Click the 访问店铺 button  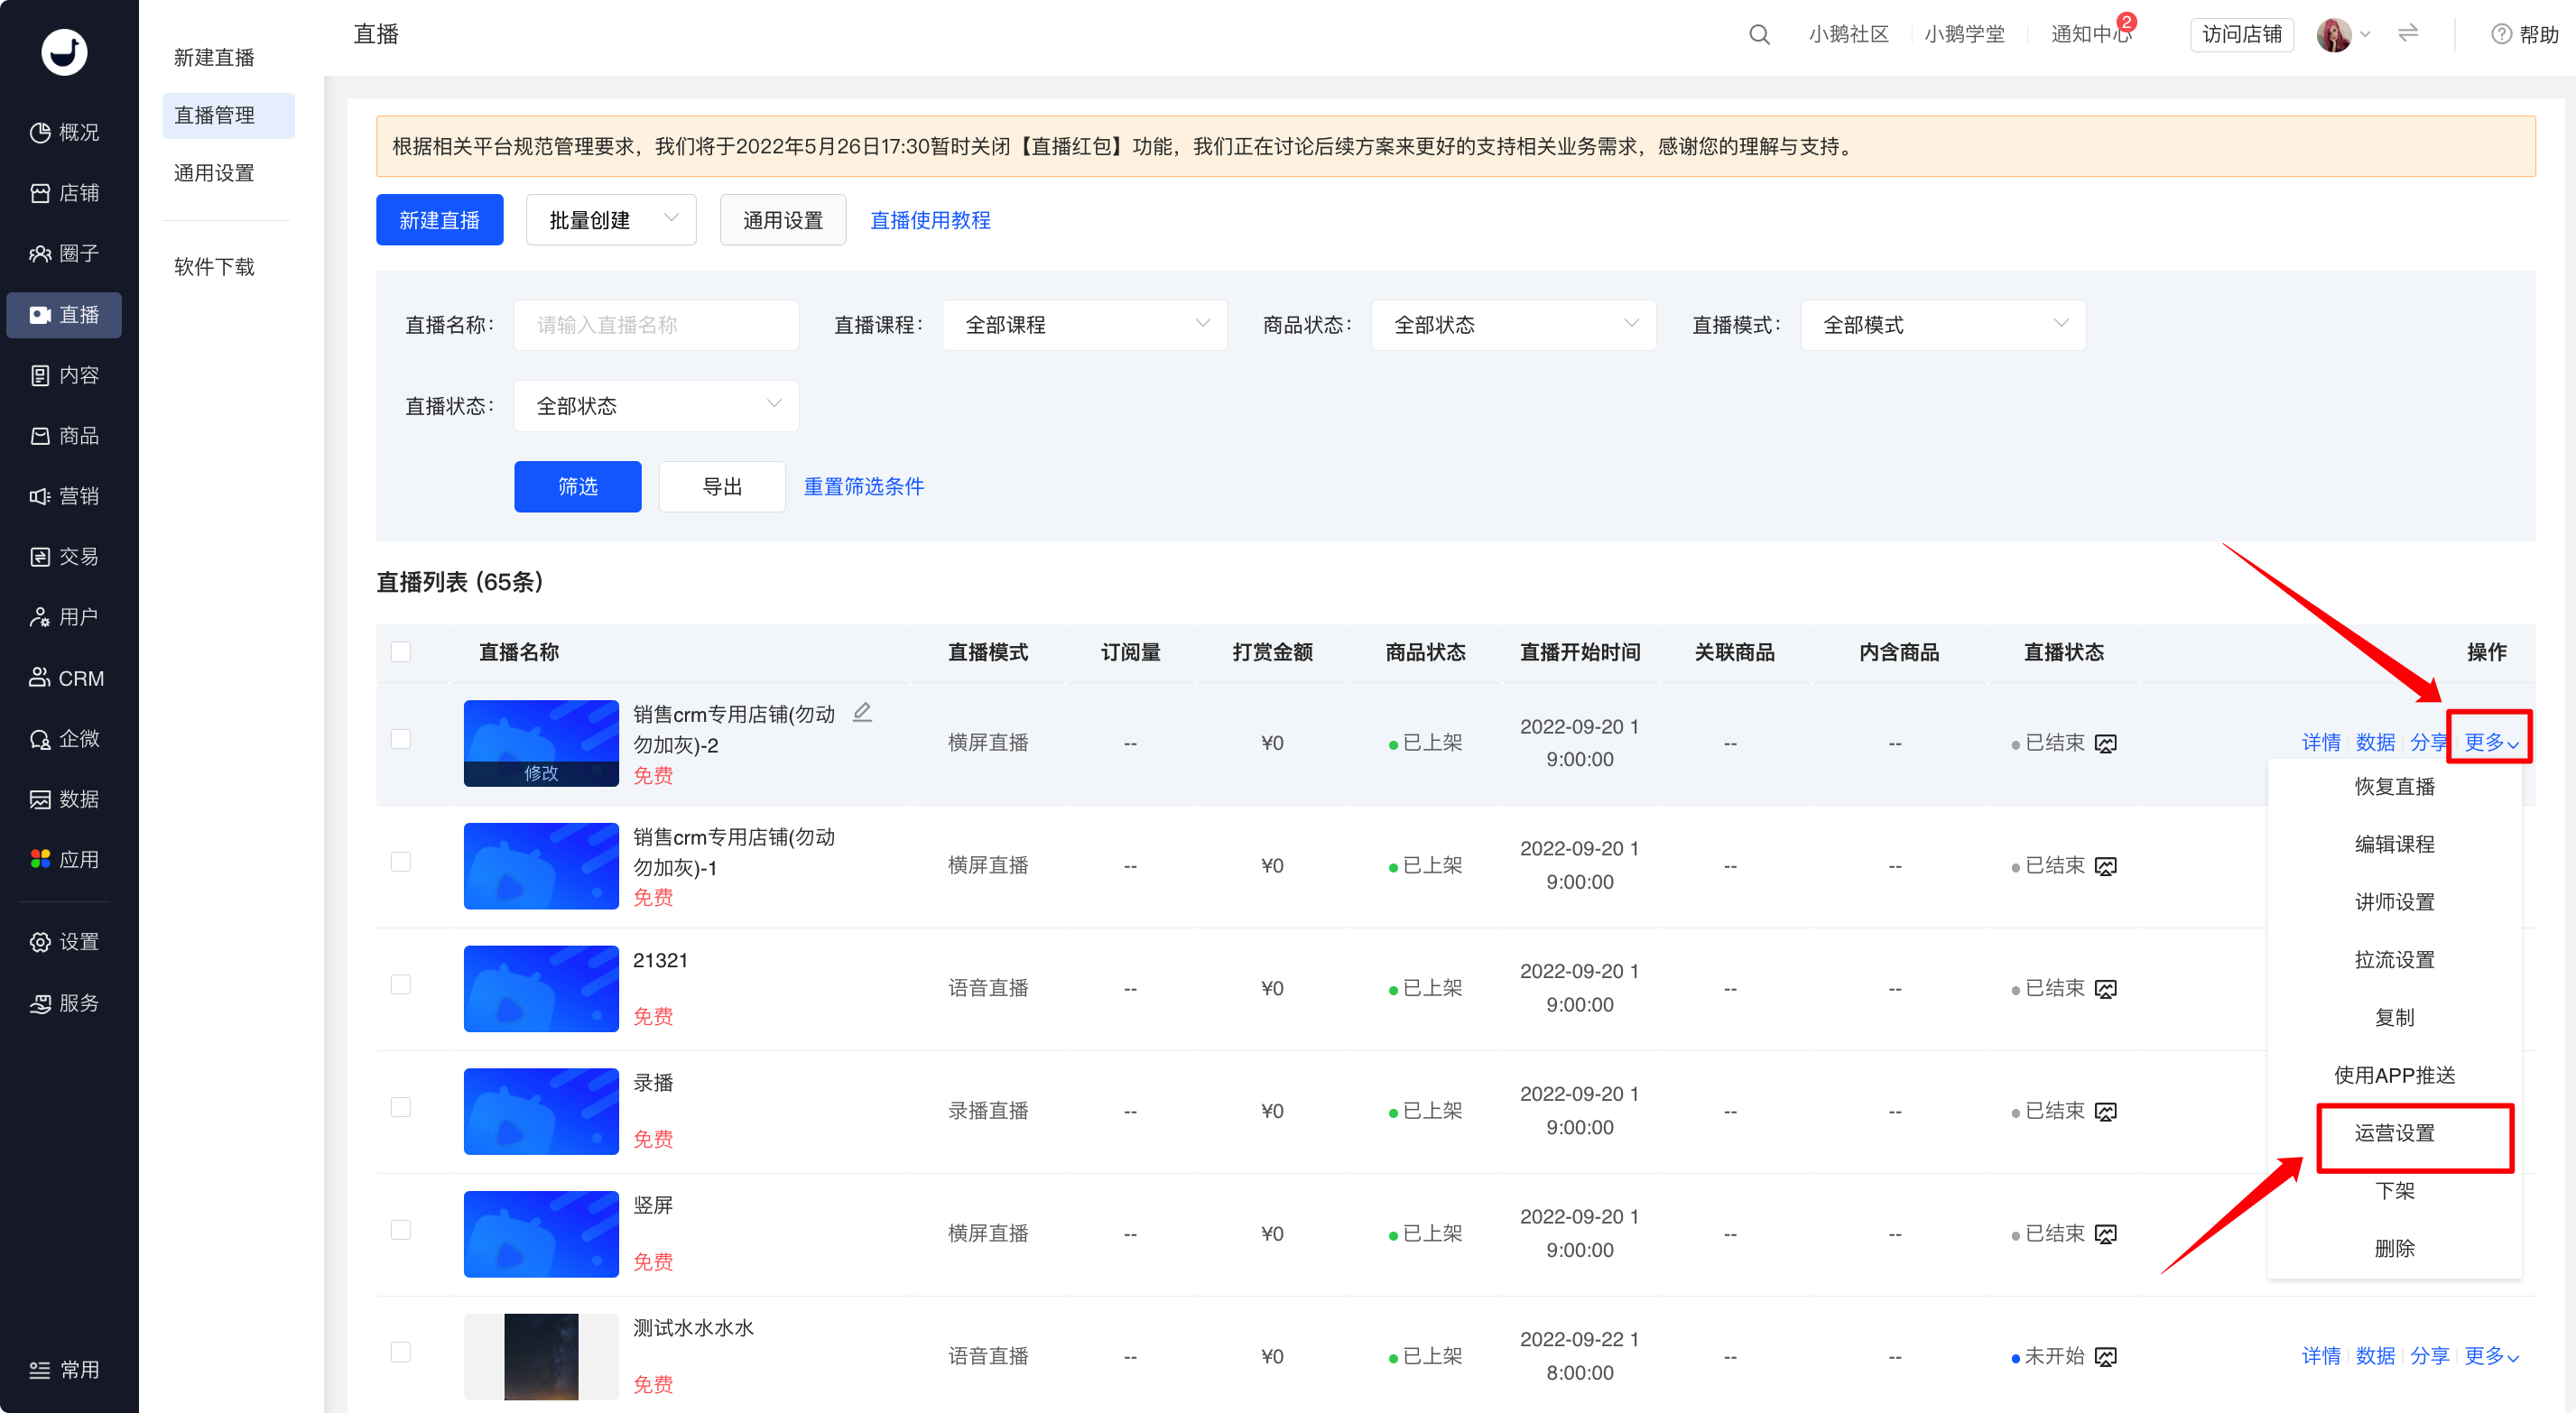tap(2241, 35)
